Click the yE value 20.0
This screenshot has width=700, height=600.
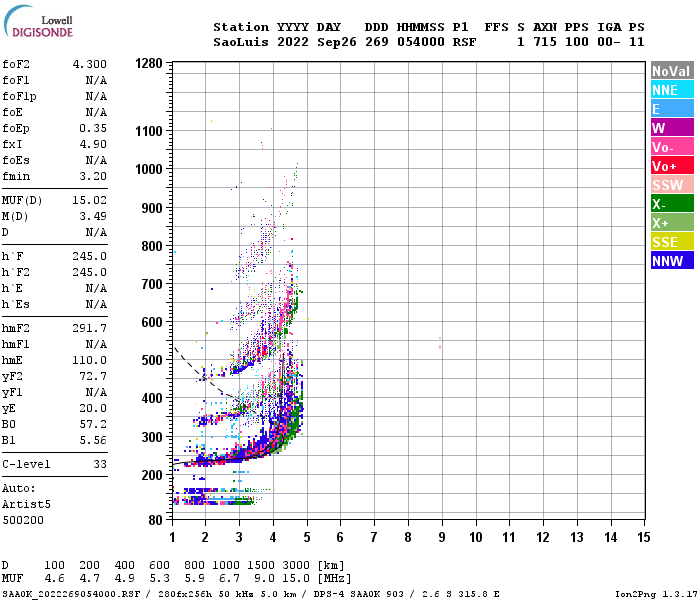click(93, 408)
